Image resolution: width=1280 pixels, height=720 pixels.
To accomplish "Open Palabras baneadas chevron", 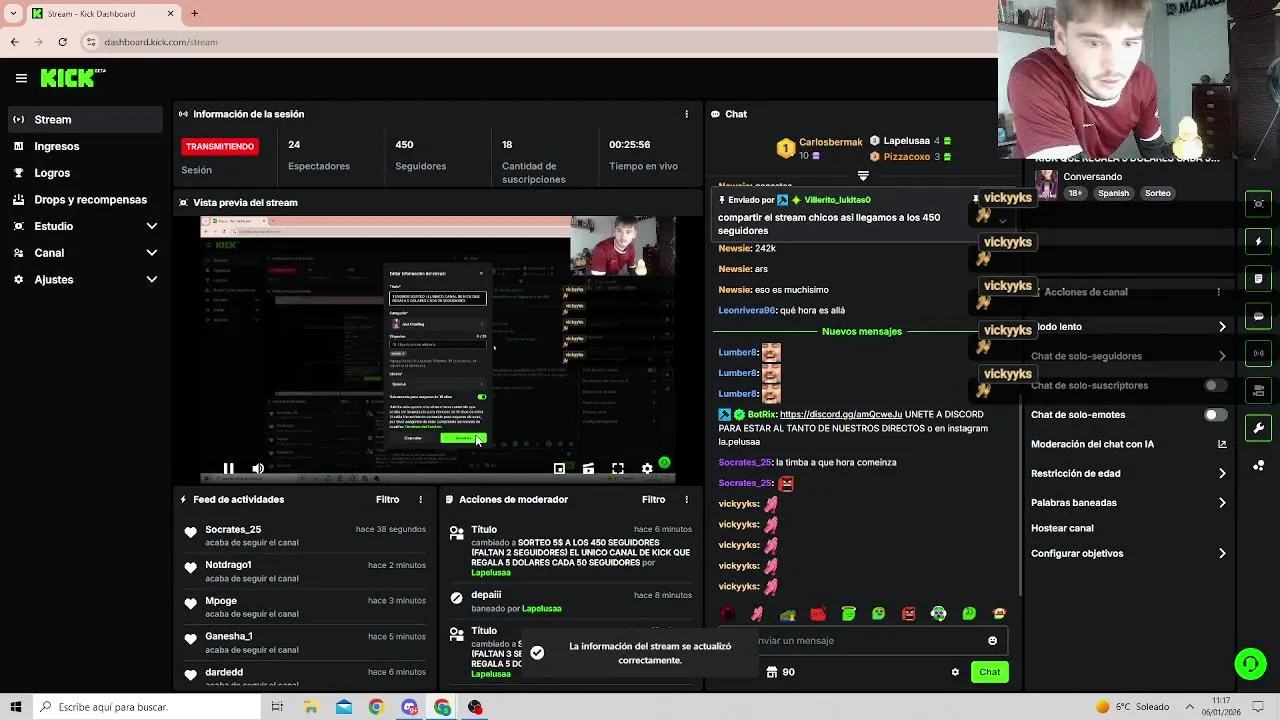I will (x=1222, y=503).
